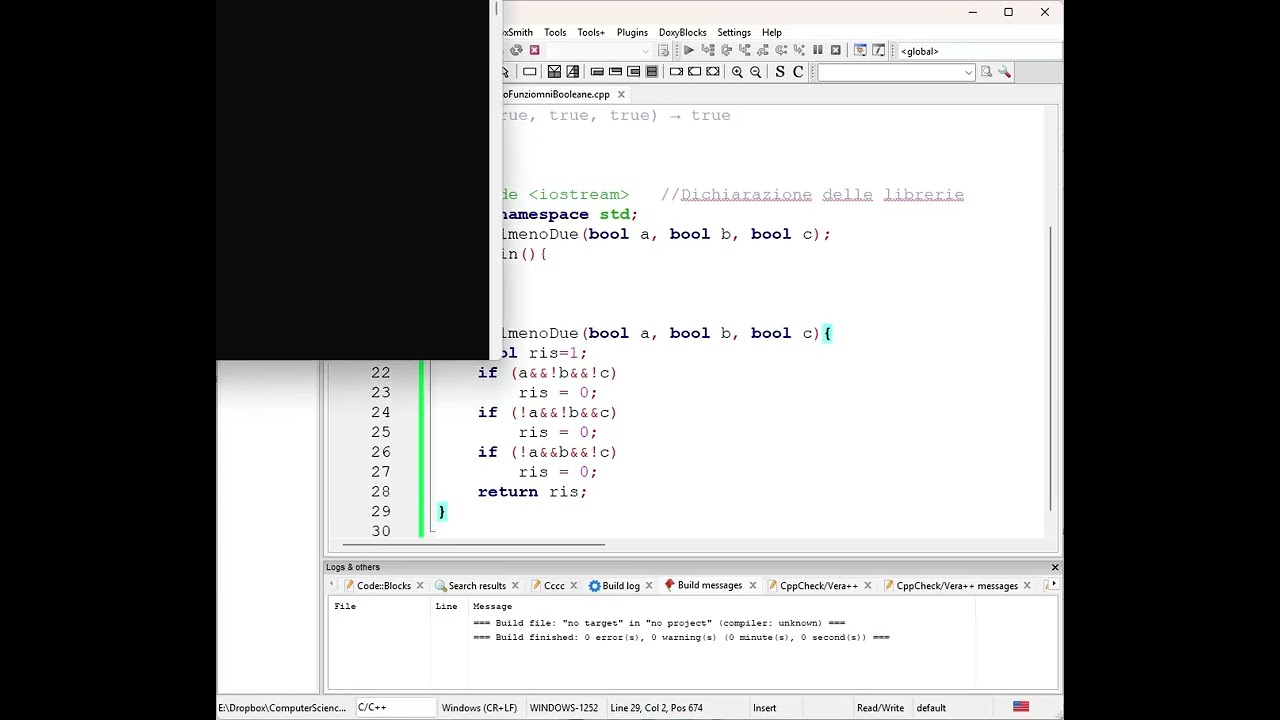1280x720 pixels.
Task: Open the Plugins menu
Action: pos(632,32)
